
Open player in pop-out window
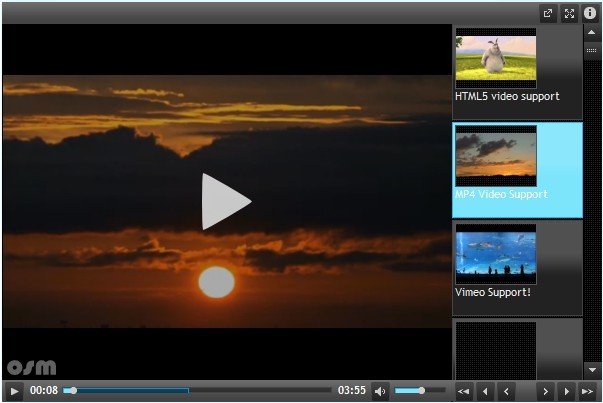click(548, 13)
